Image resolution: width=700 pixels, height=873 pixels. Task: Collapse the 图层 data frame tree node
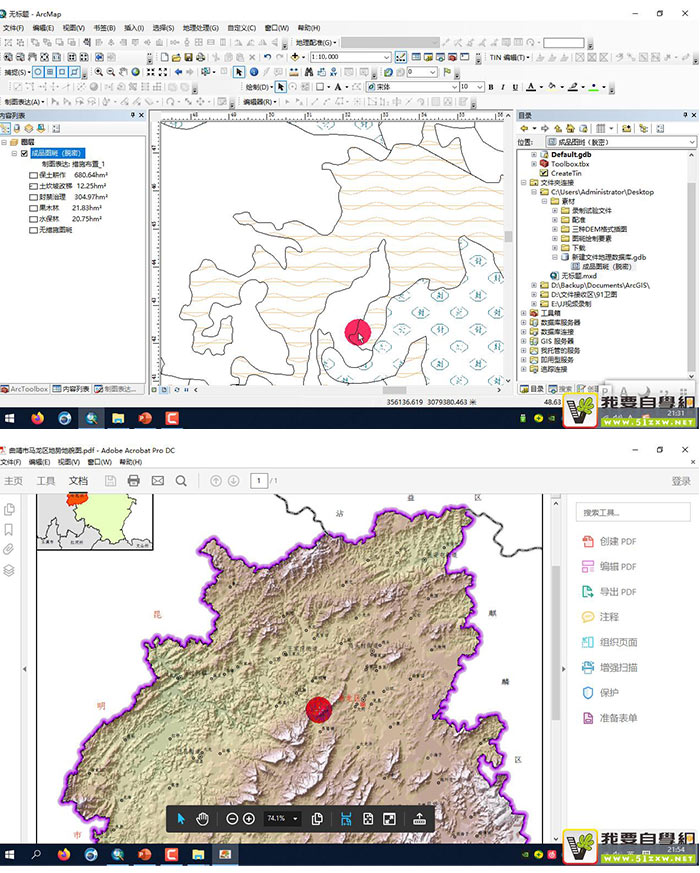[x=4, y=143]
